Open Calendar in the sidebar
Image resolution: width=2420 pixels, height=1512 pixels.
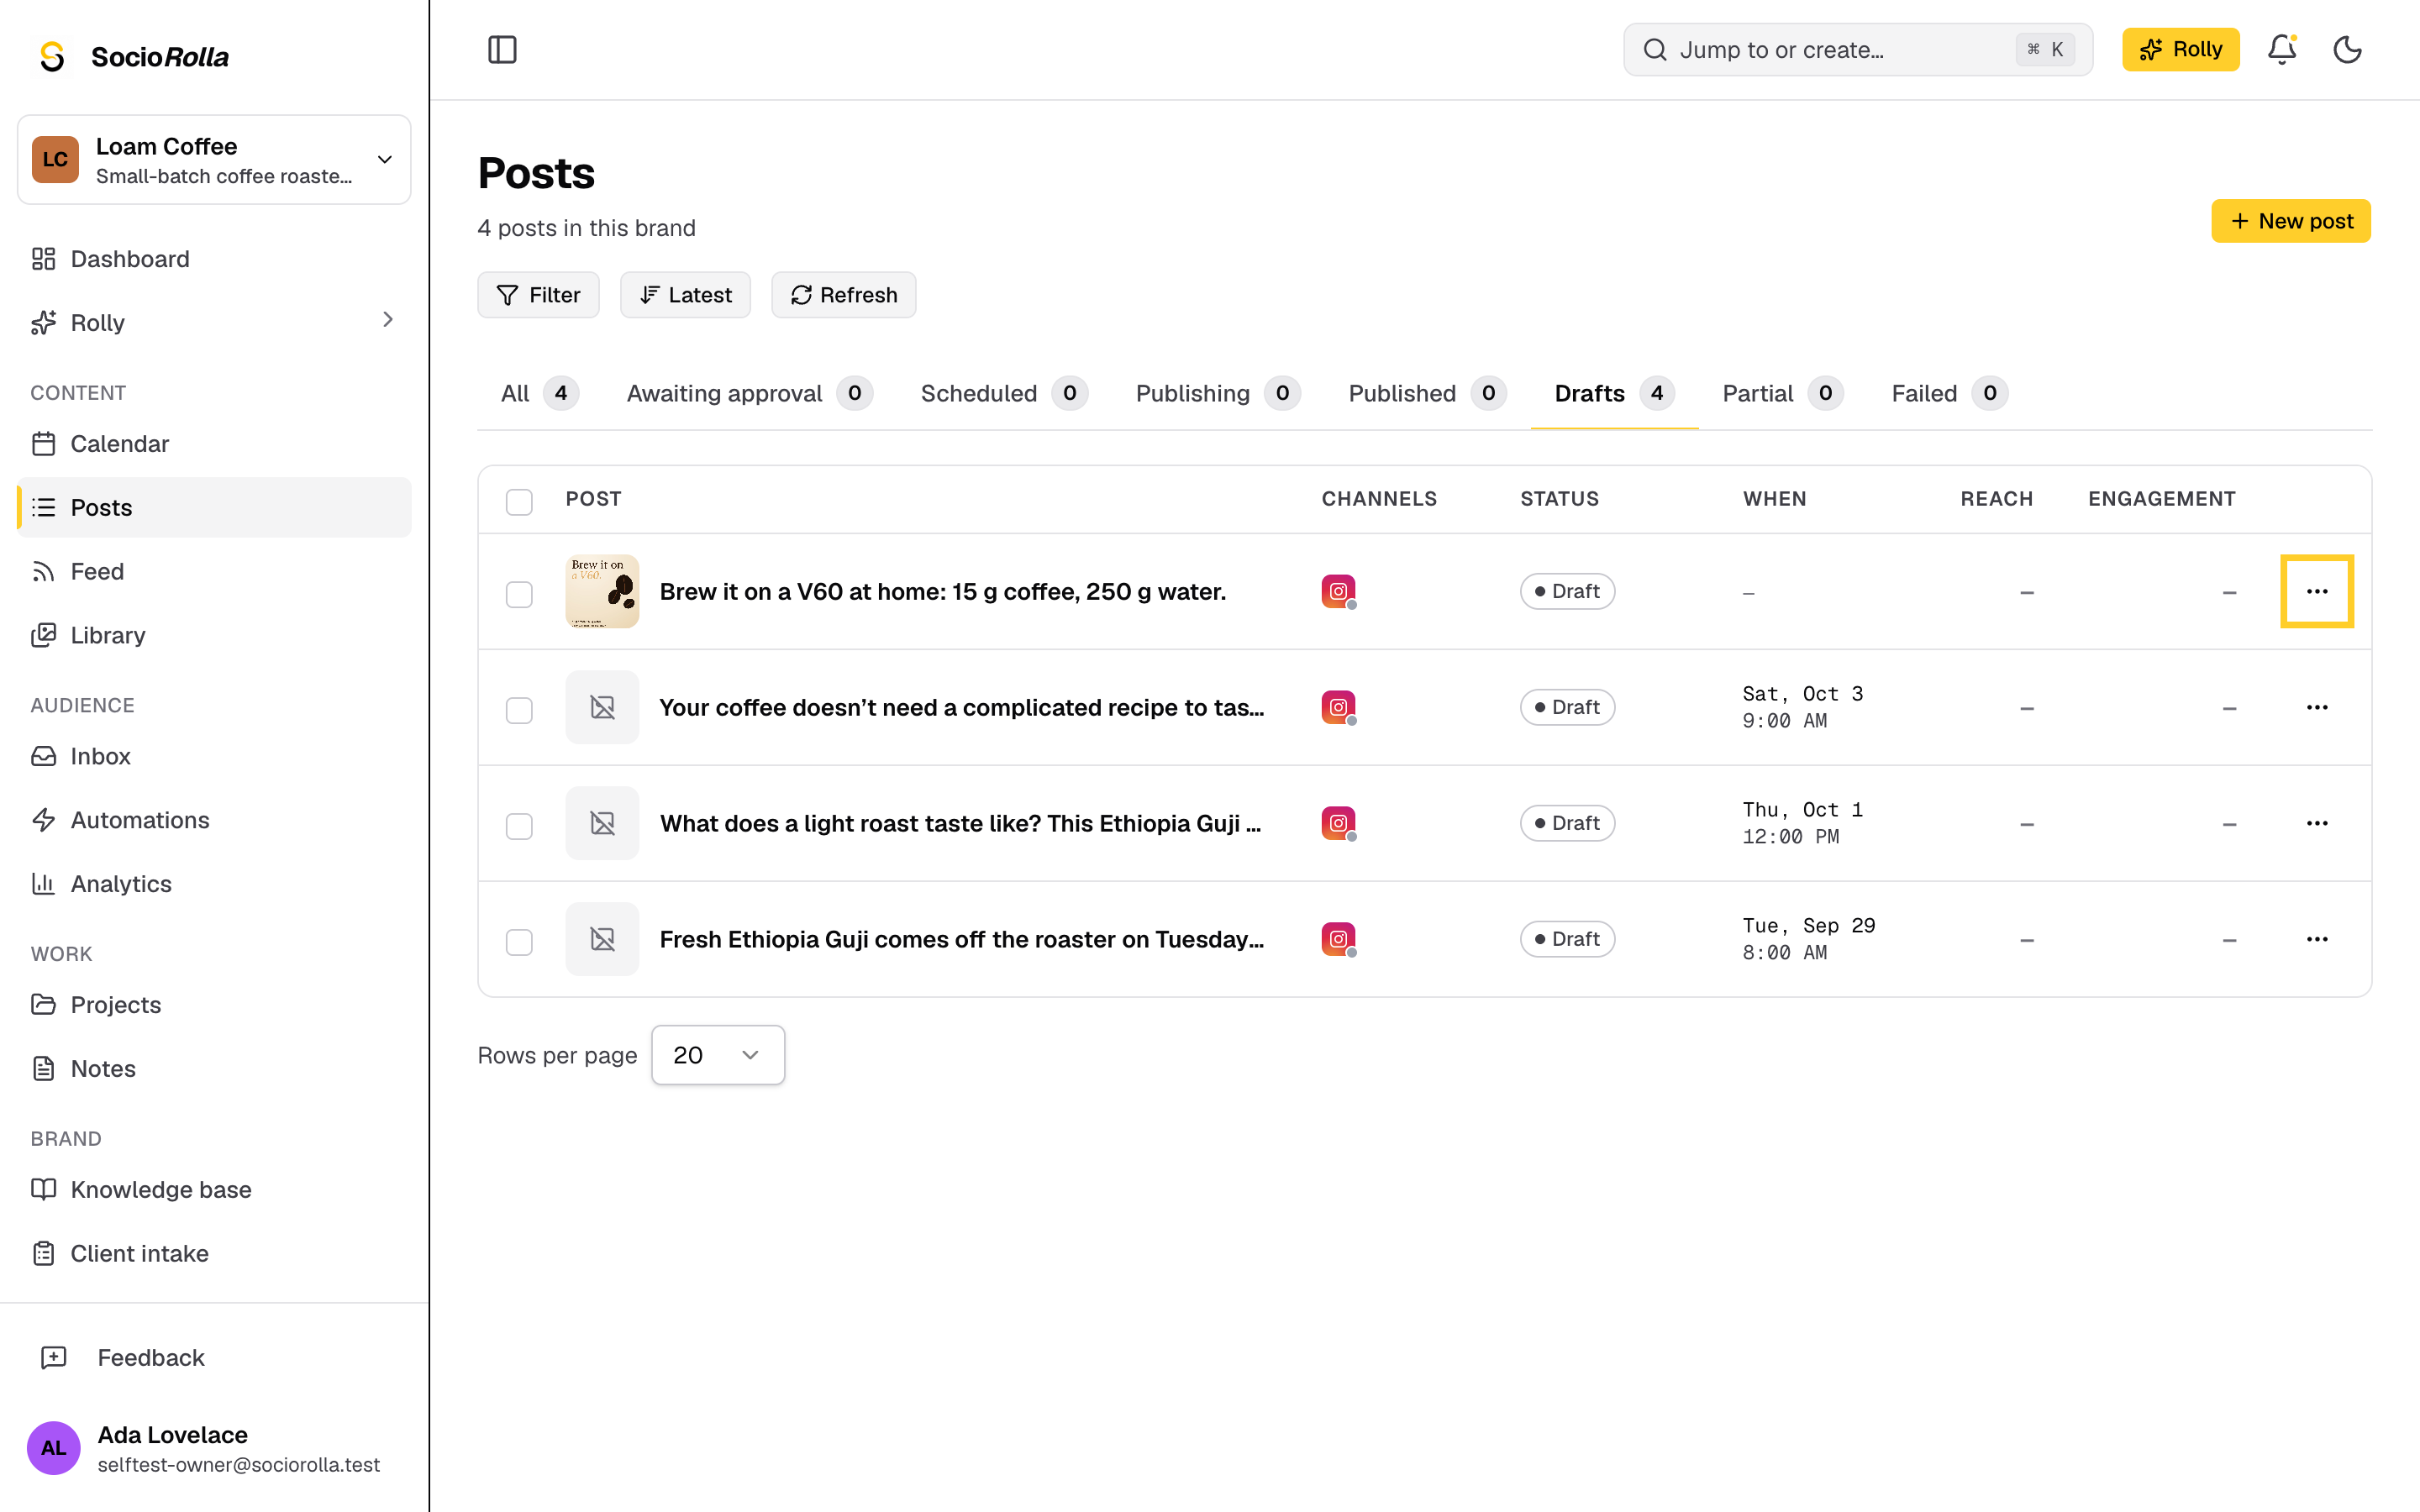coord(214,443)
